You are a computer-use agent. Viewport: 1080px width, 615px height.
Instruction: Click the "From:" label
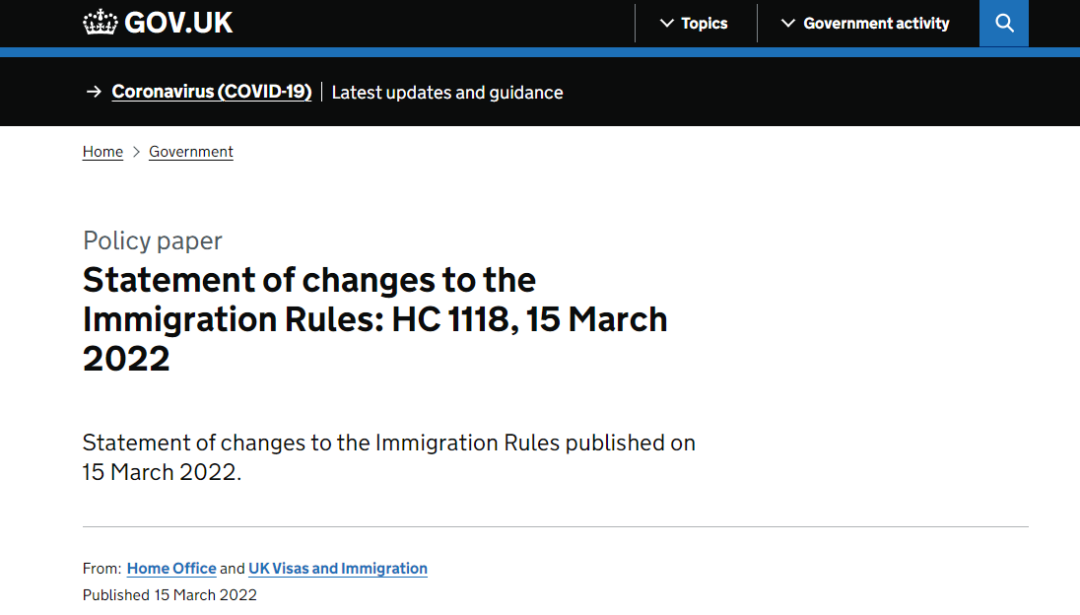(x=102, y=568)
